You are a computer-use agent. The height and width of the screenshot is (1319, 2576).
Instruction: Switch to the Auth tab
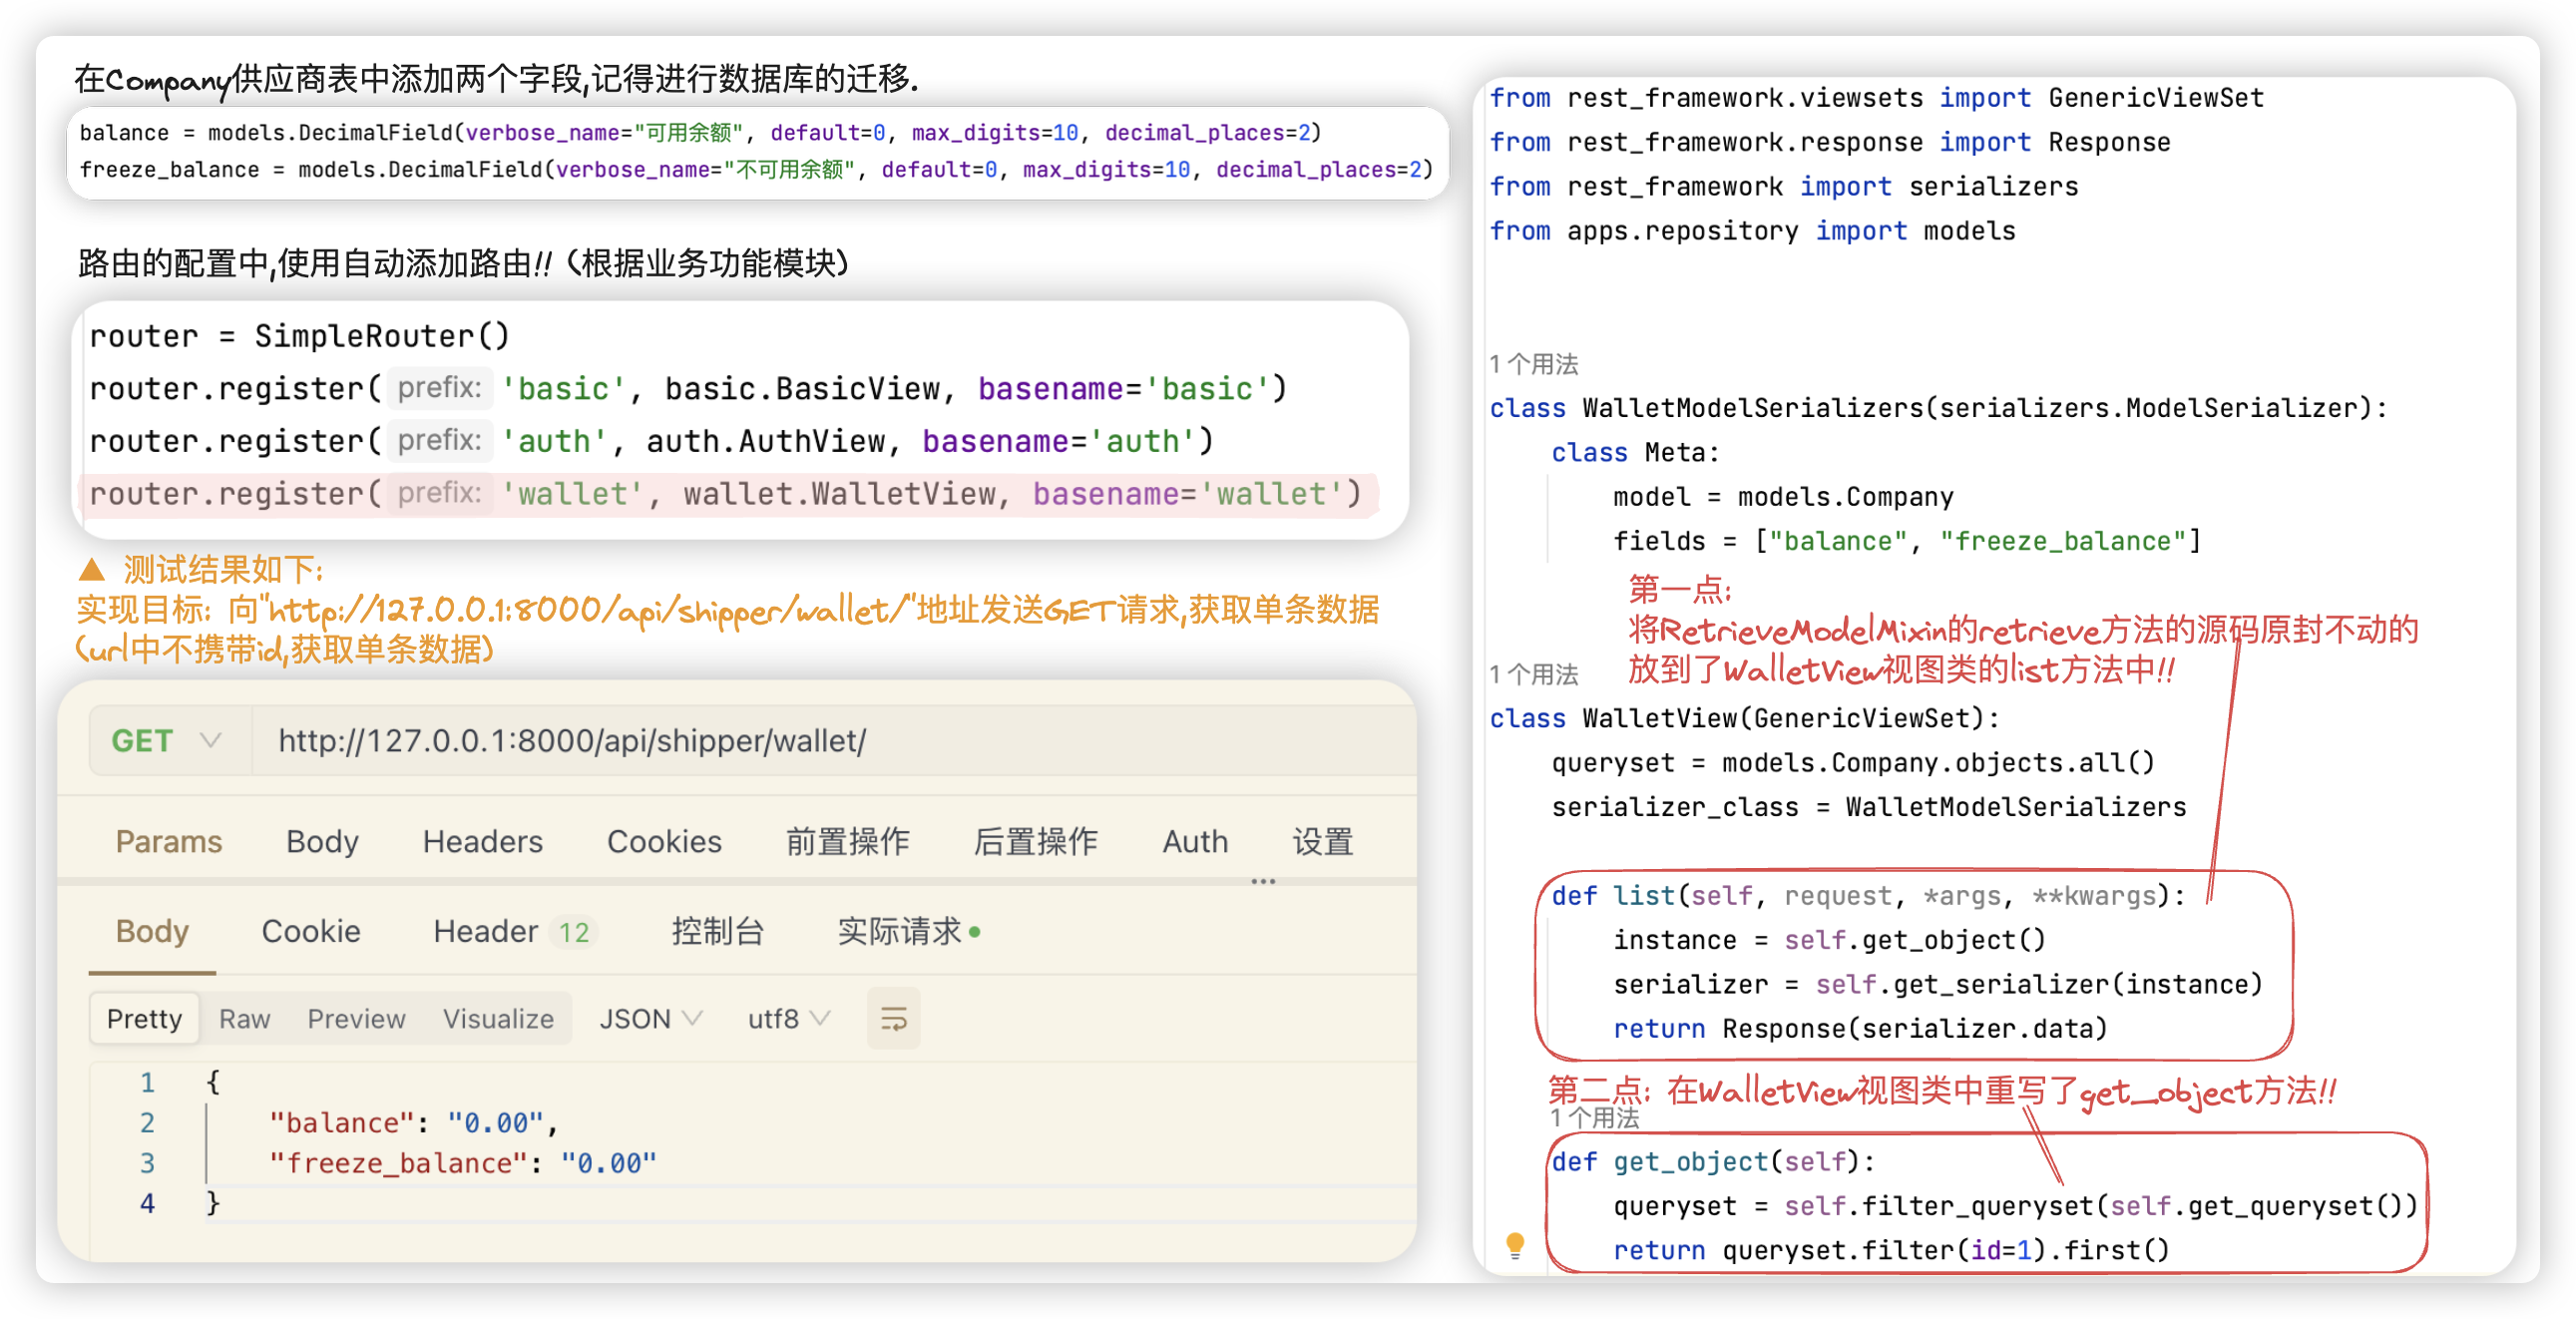point(1194,841)
